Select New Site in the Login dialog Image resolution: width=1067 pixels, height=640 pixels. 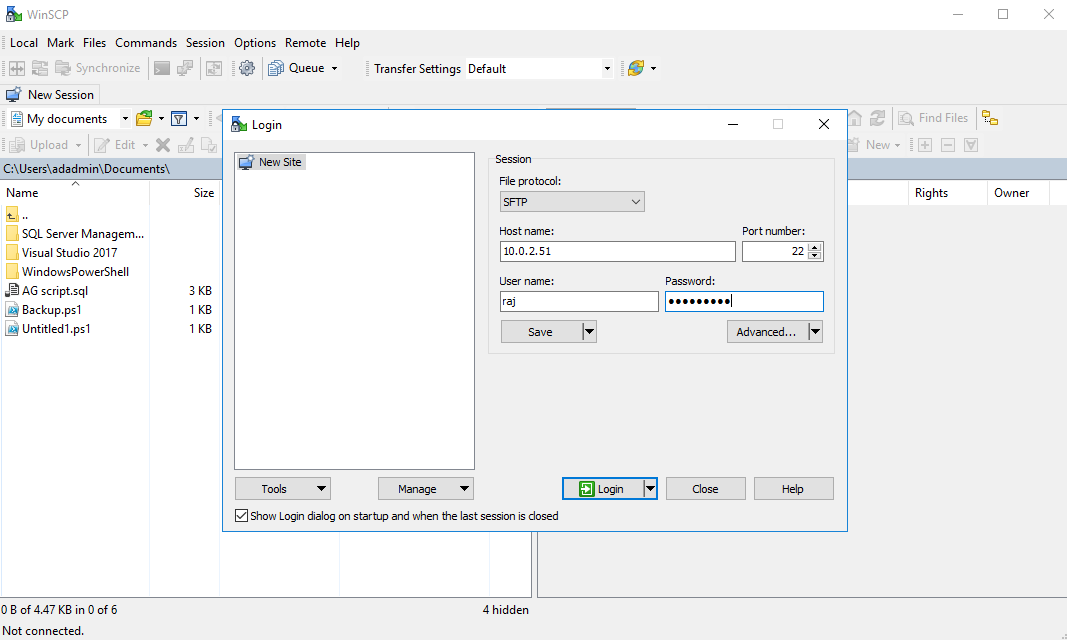pyautogui.click(x=271, y=162)
